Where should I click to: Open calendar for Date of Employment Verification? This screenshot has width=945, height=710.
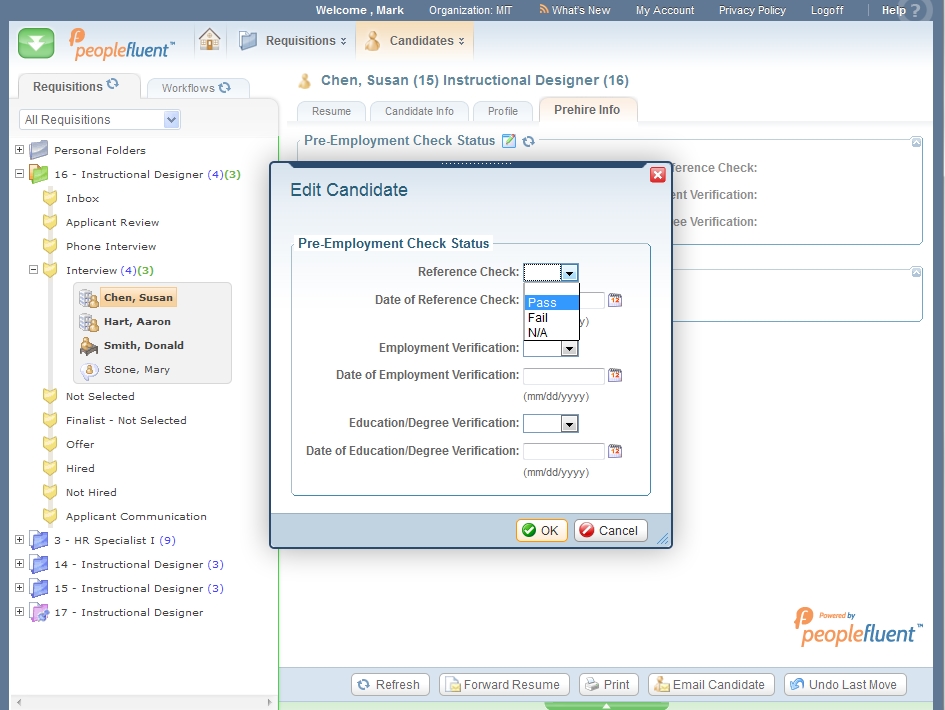tap(615, 376)
